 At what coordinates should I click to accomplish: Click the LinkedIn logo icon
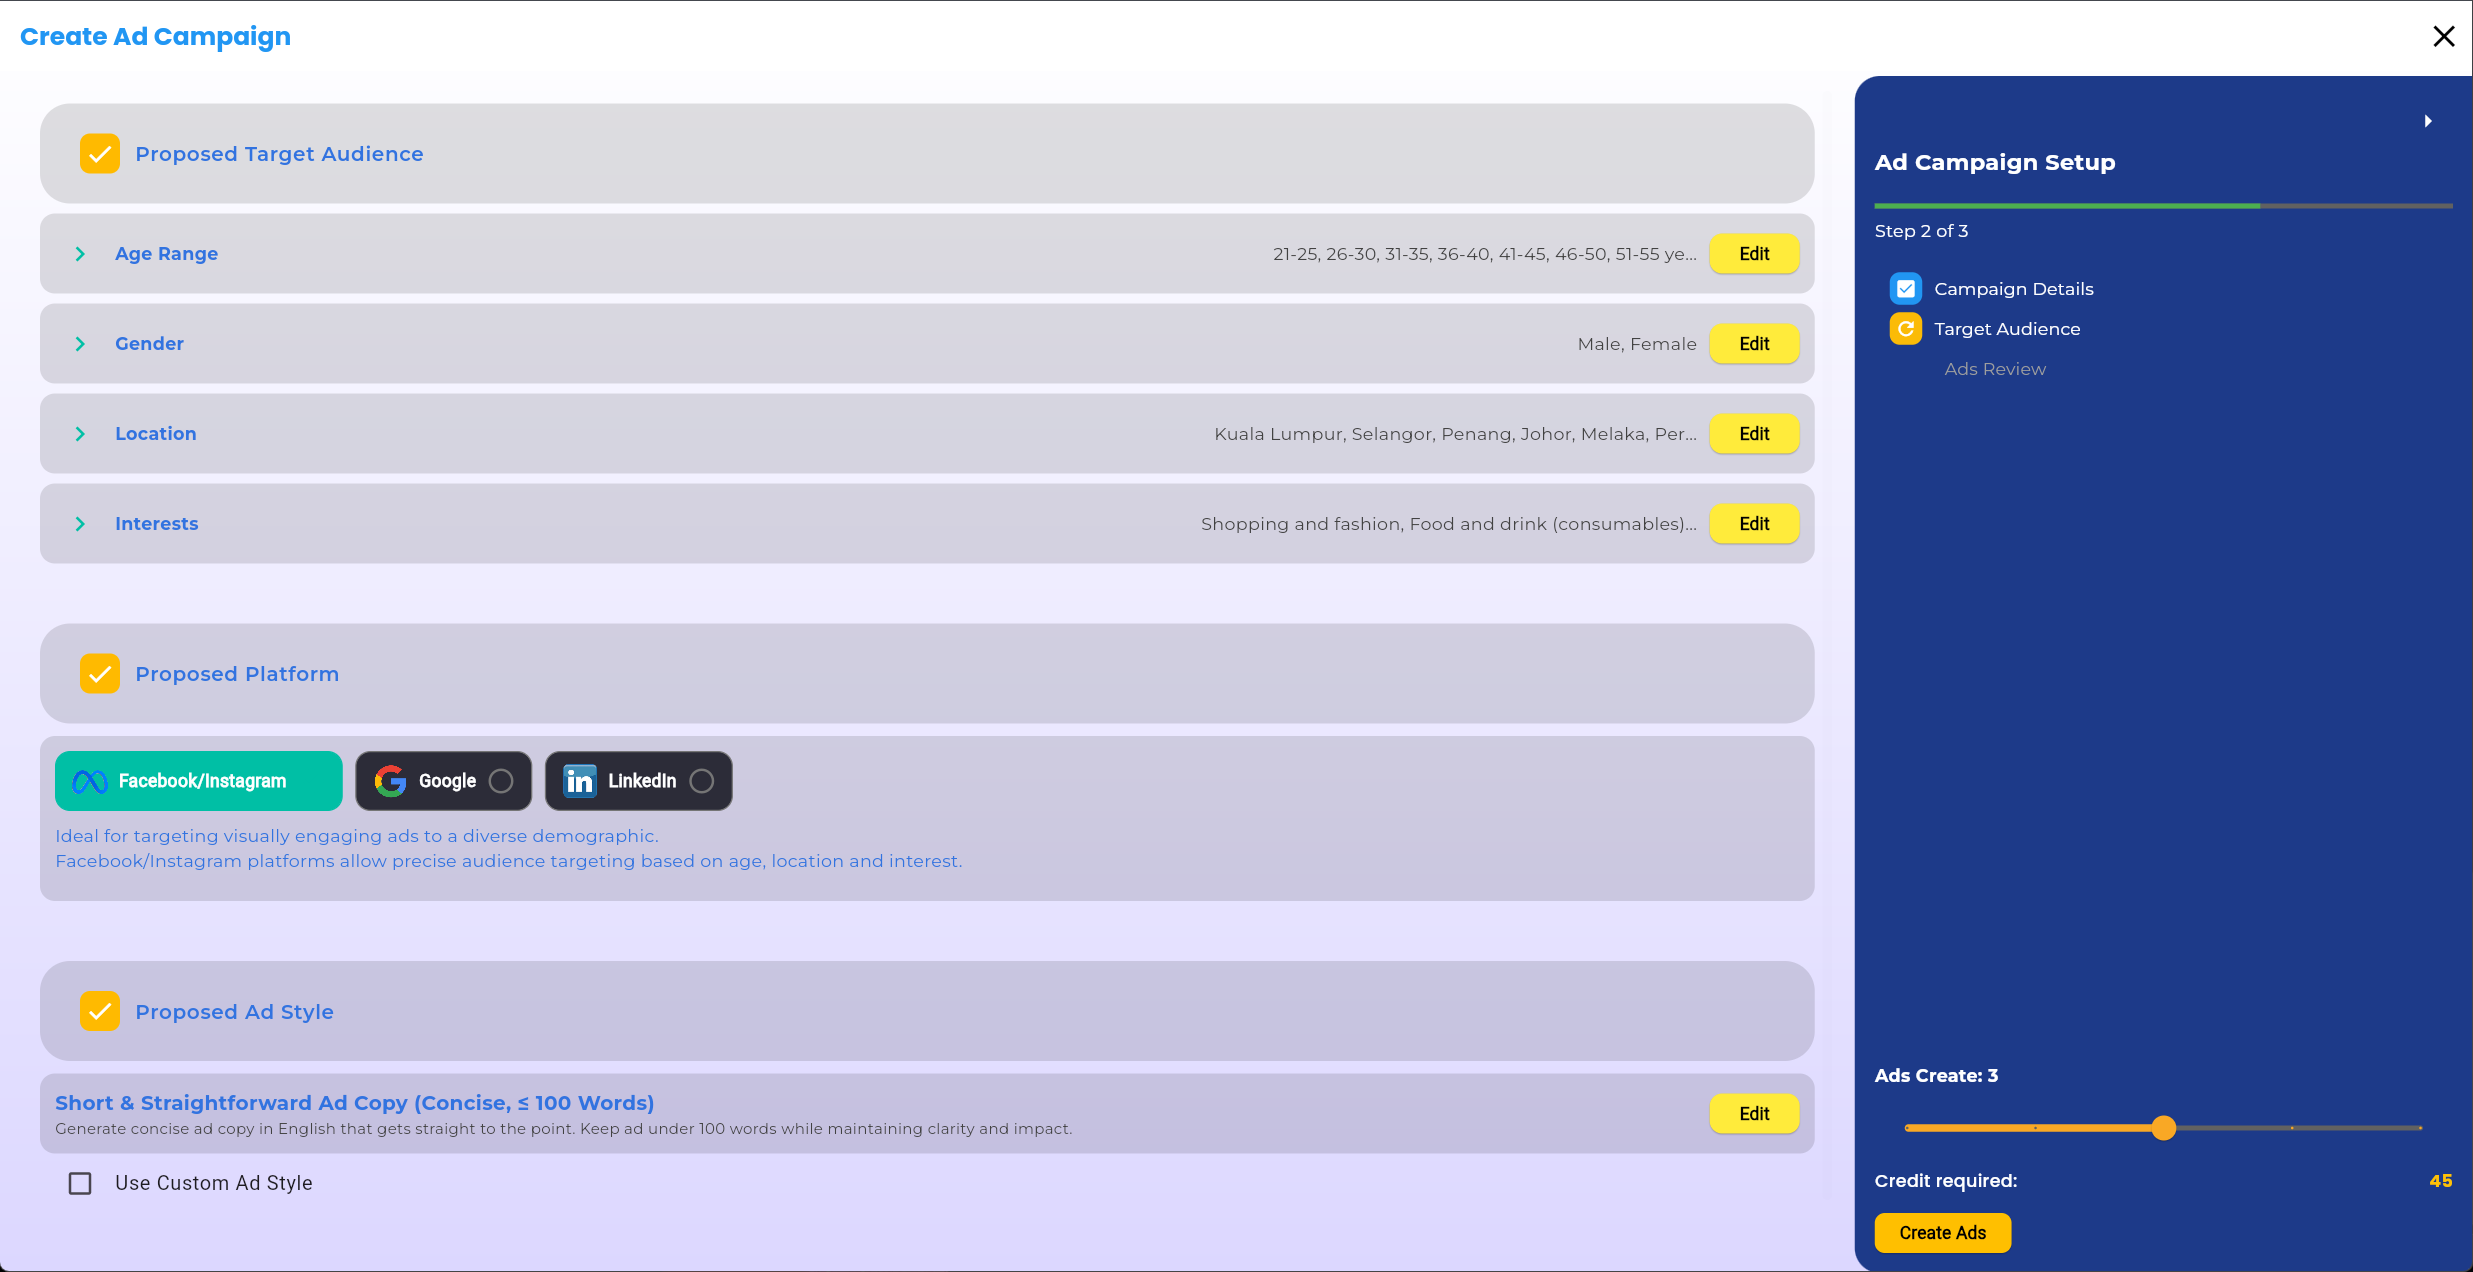click(580, 781)
